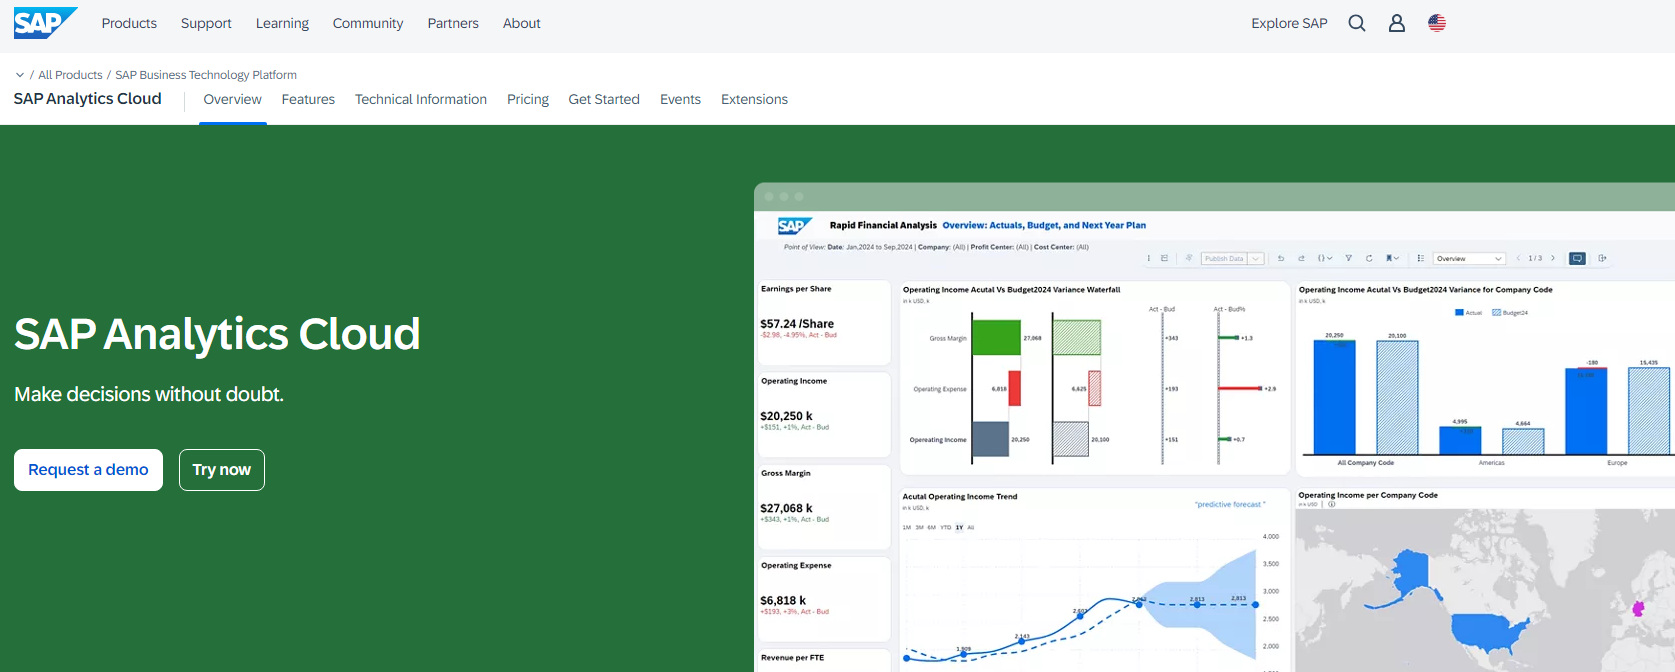This screenshot has height=672, width=1675.
Task: Click the SAP Analytics Cloud product title link
Action: click(88, 99)
